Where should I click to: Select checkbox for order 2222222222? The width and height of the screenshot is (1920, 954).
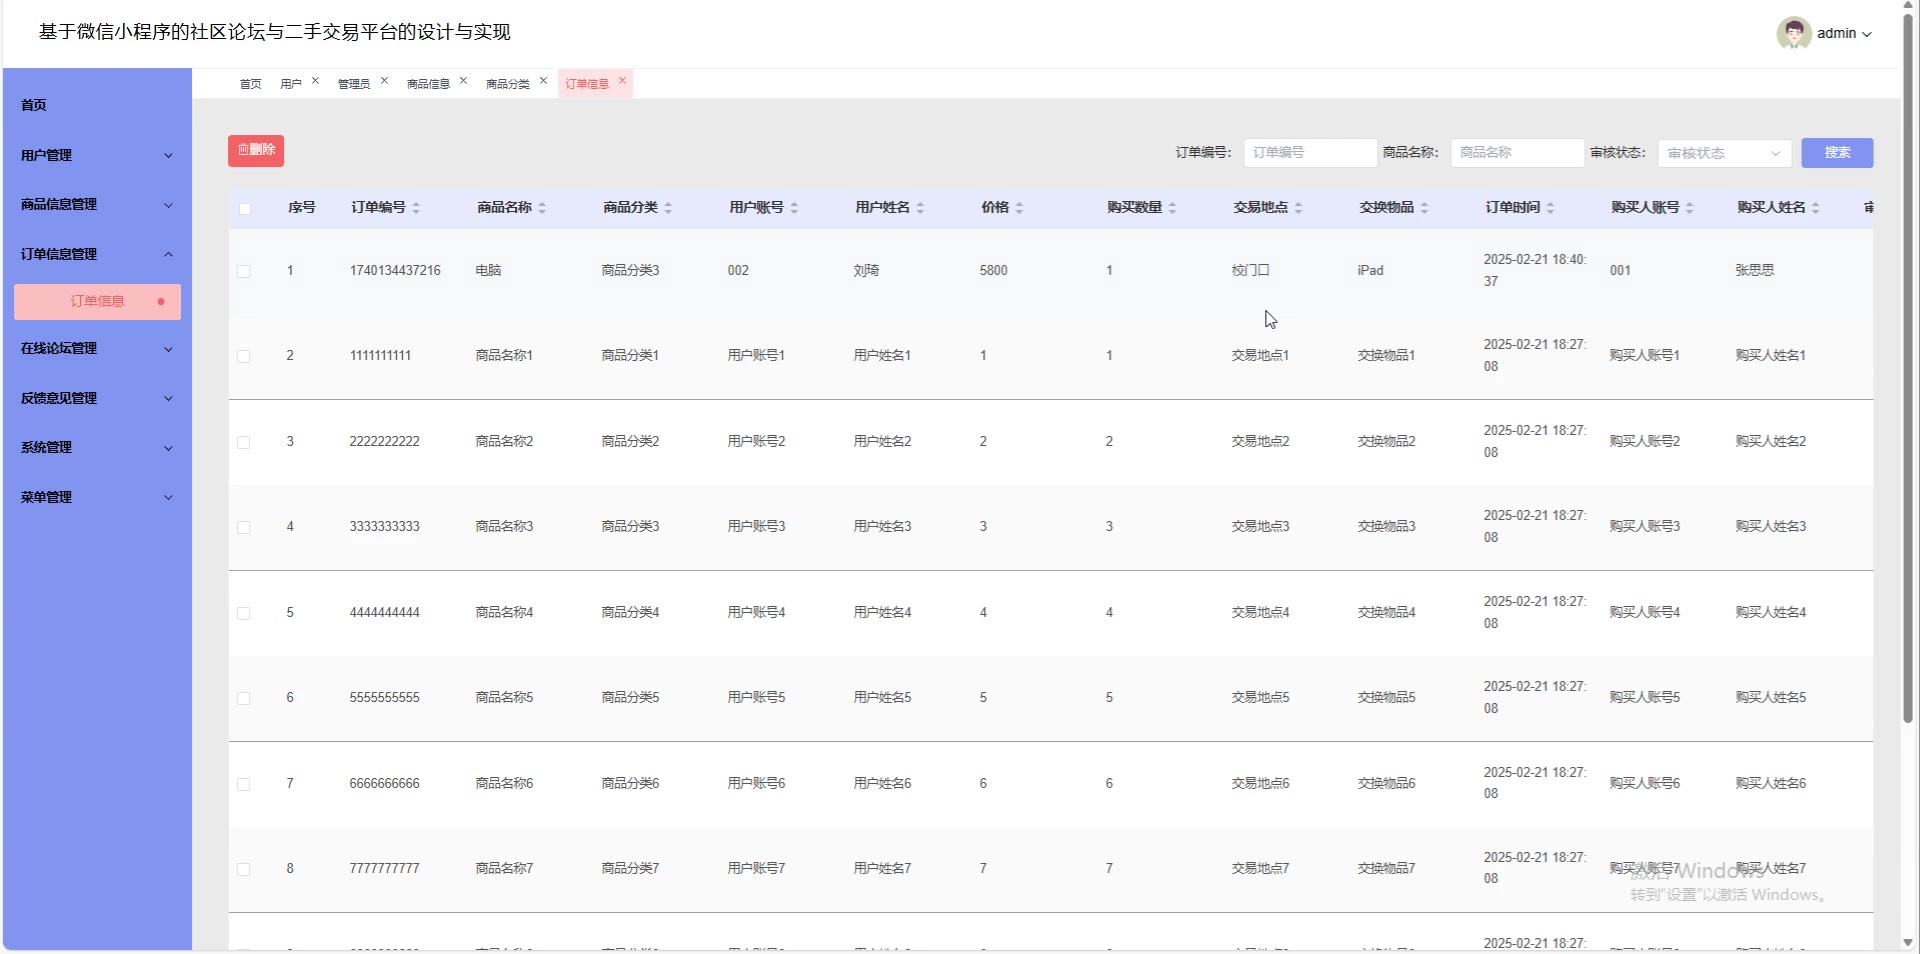tap(244, 442)
